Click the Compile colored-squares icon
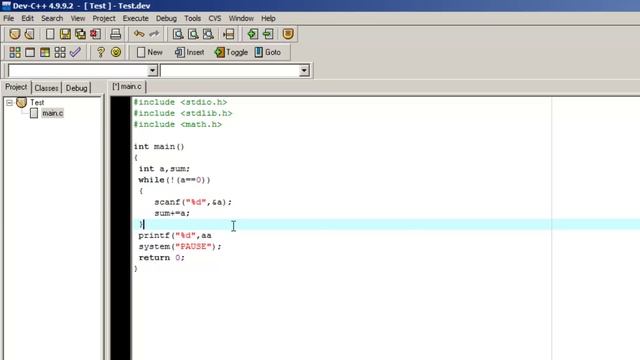Viewport: 640px width, 360px height. click(15, 52)
